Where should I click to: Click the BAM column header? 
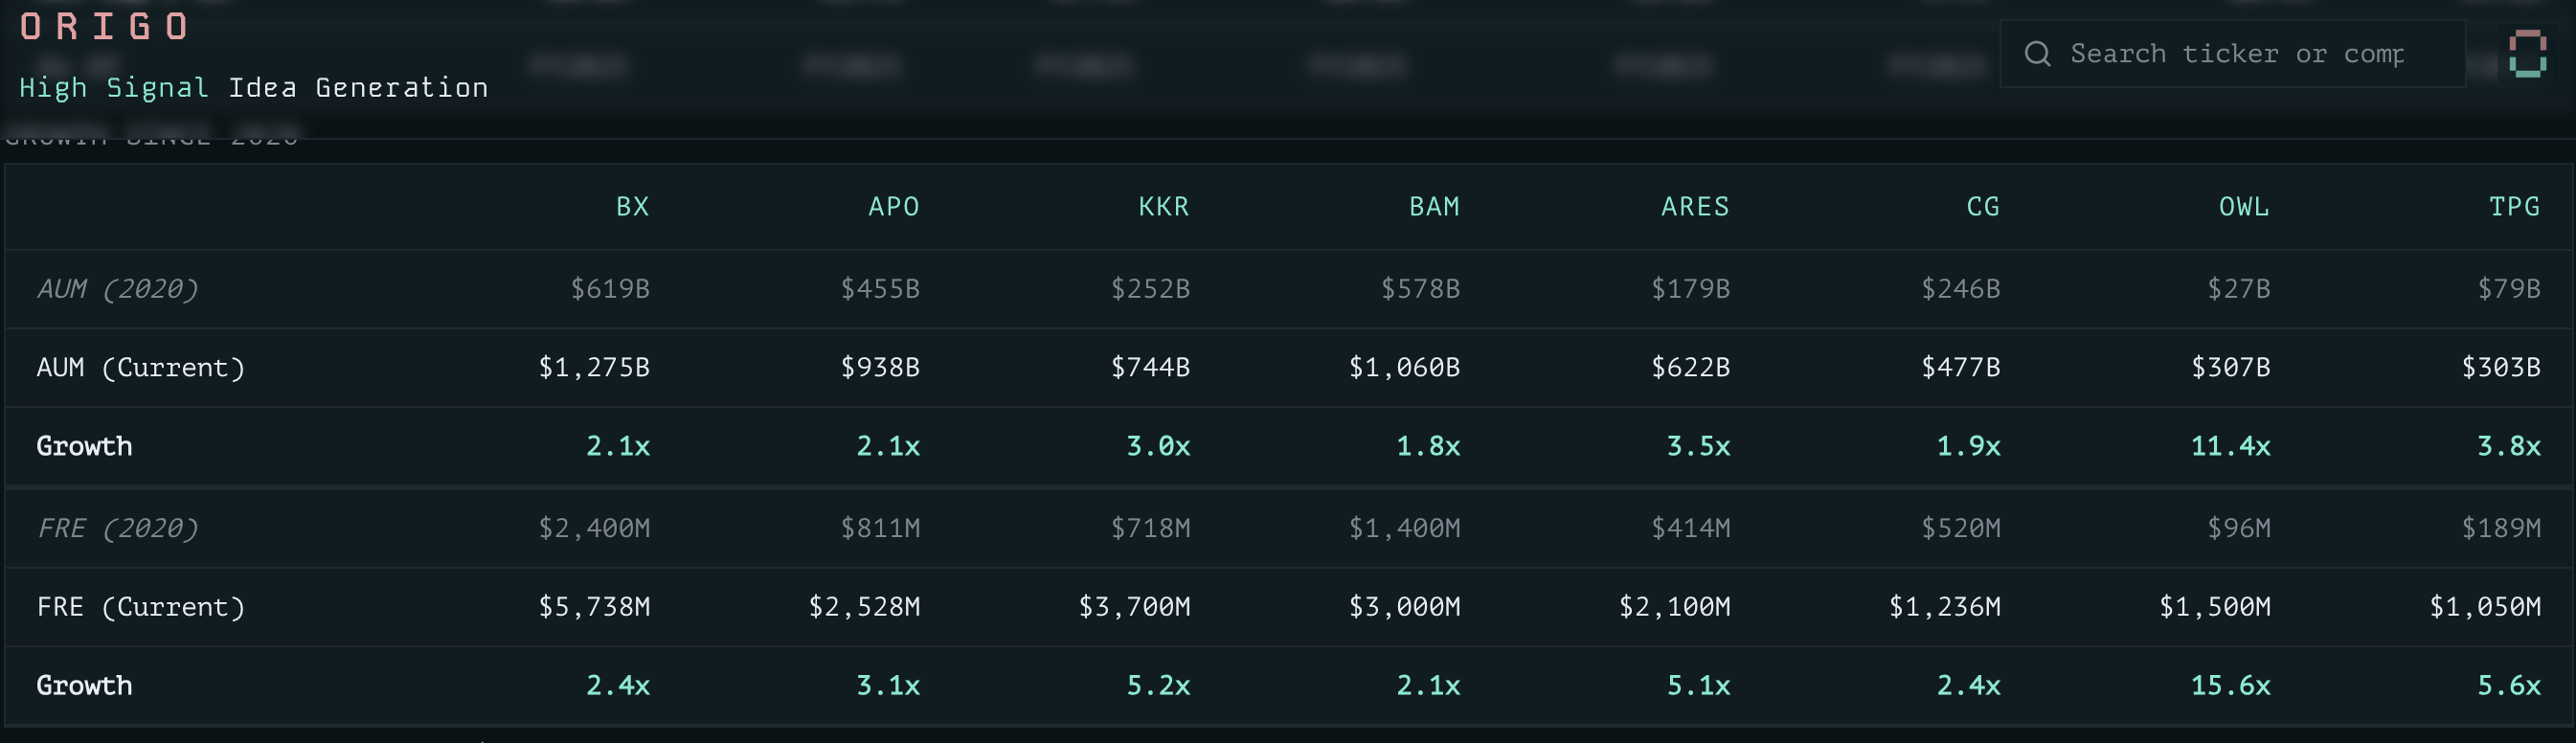(x=1434, y=207)
